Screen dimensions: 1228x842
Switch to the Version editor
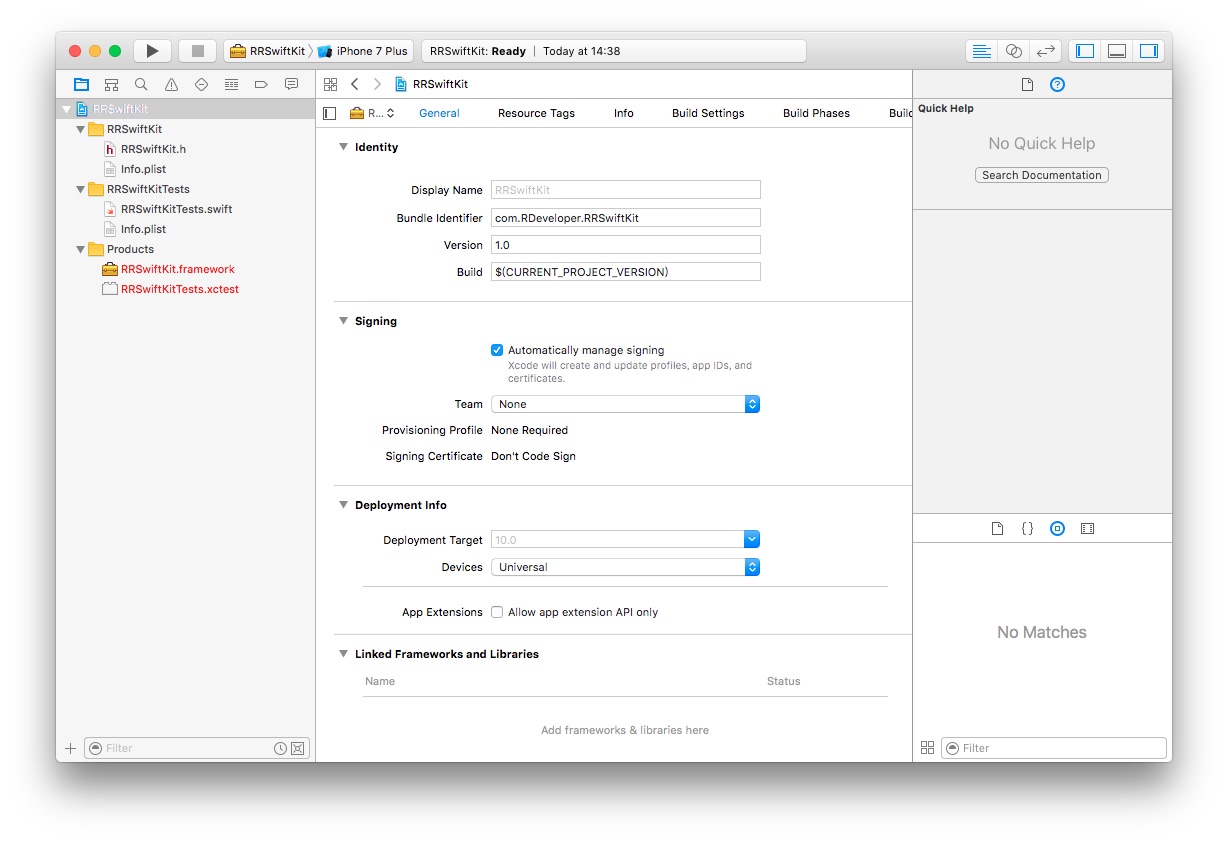pyautogui.click(x=1045, y=51)
